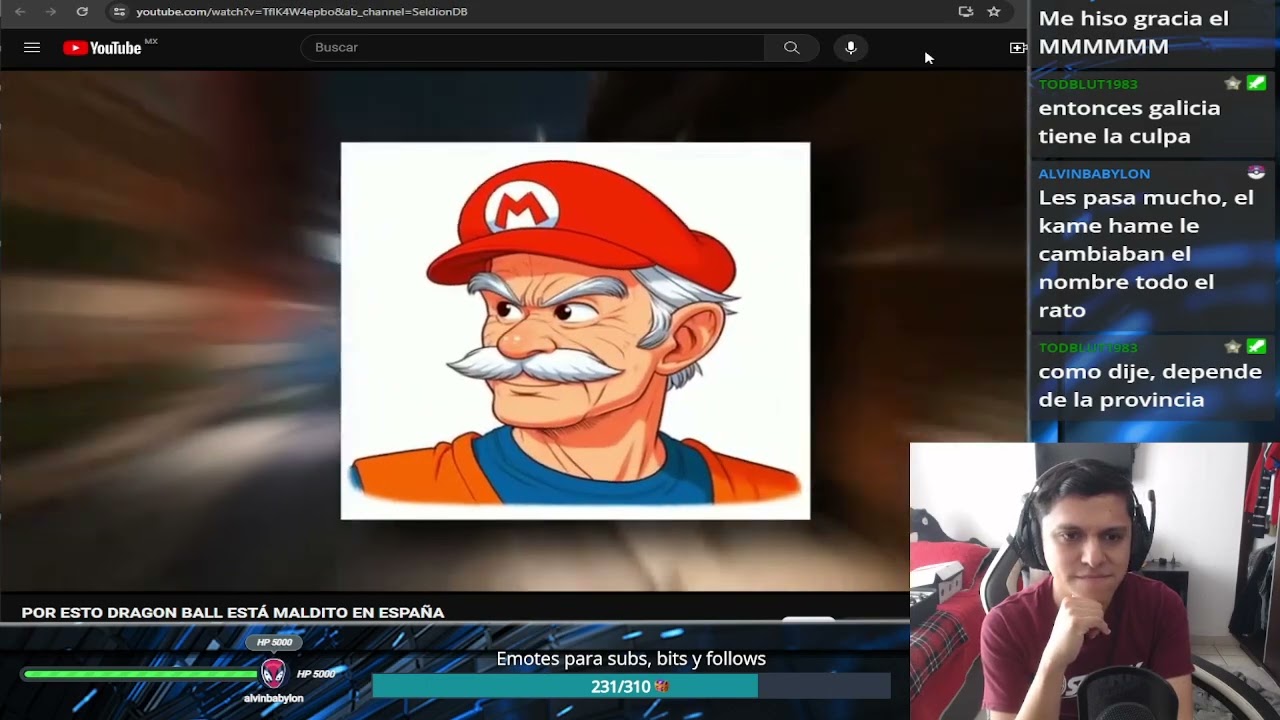This screenshot has width=1280, height=720.
Task: Open TODBLUT1983 username above 'como dije'
Action: 1088,347
